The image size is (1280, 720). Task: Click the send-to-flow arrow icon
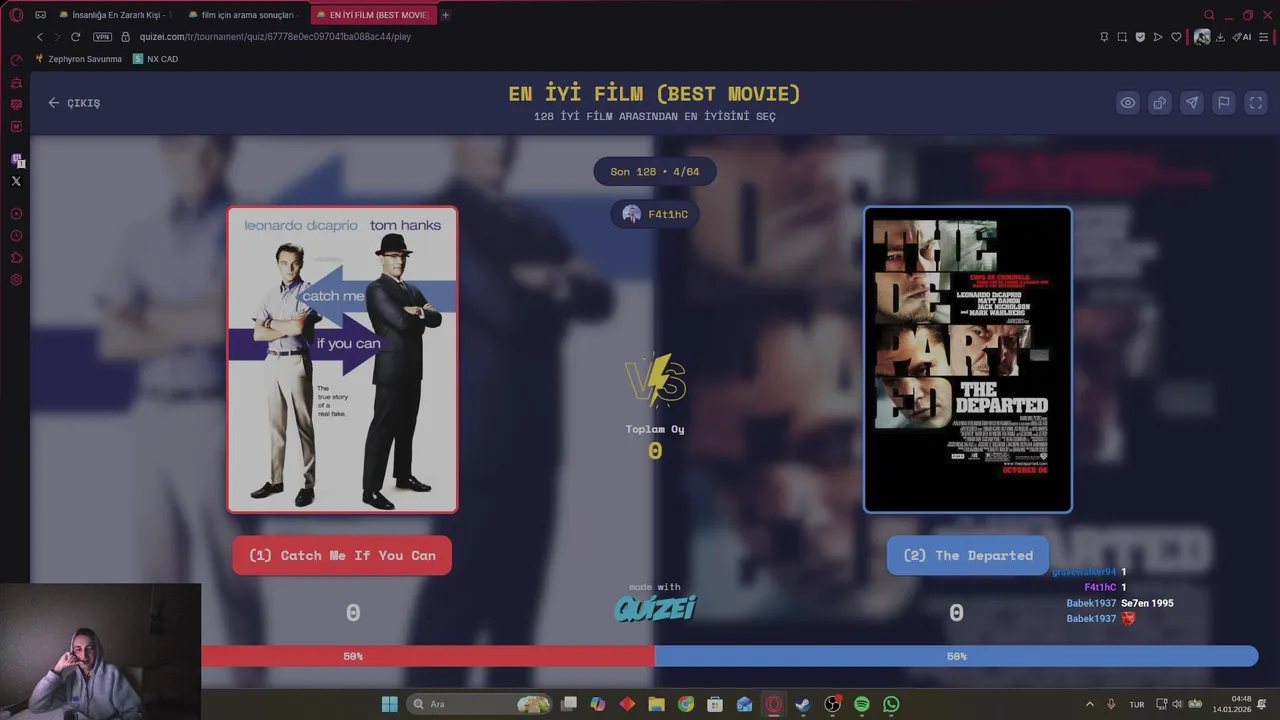coord(1158,37)
